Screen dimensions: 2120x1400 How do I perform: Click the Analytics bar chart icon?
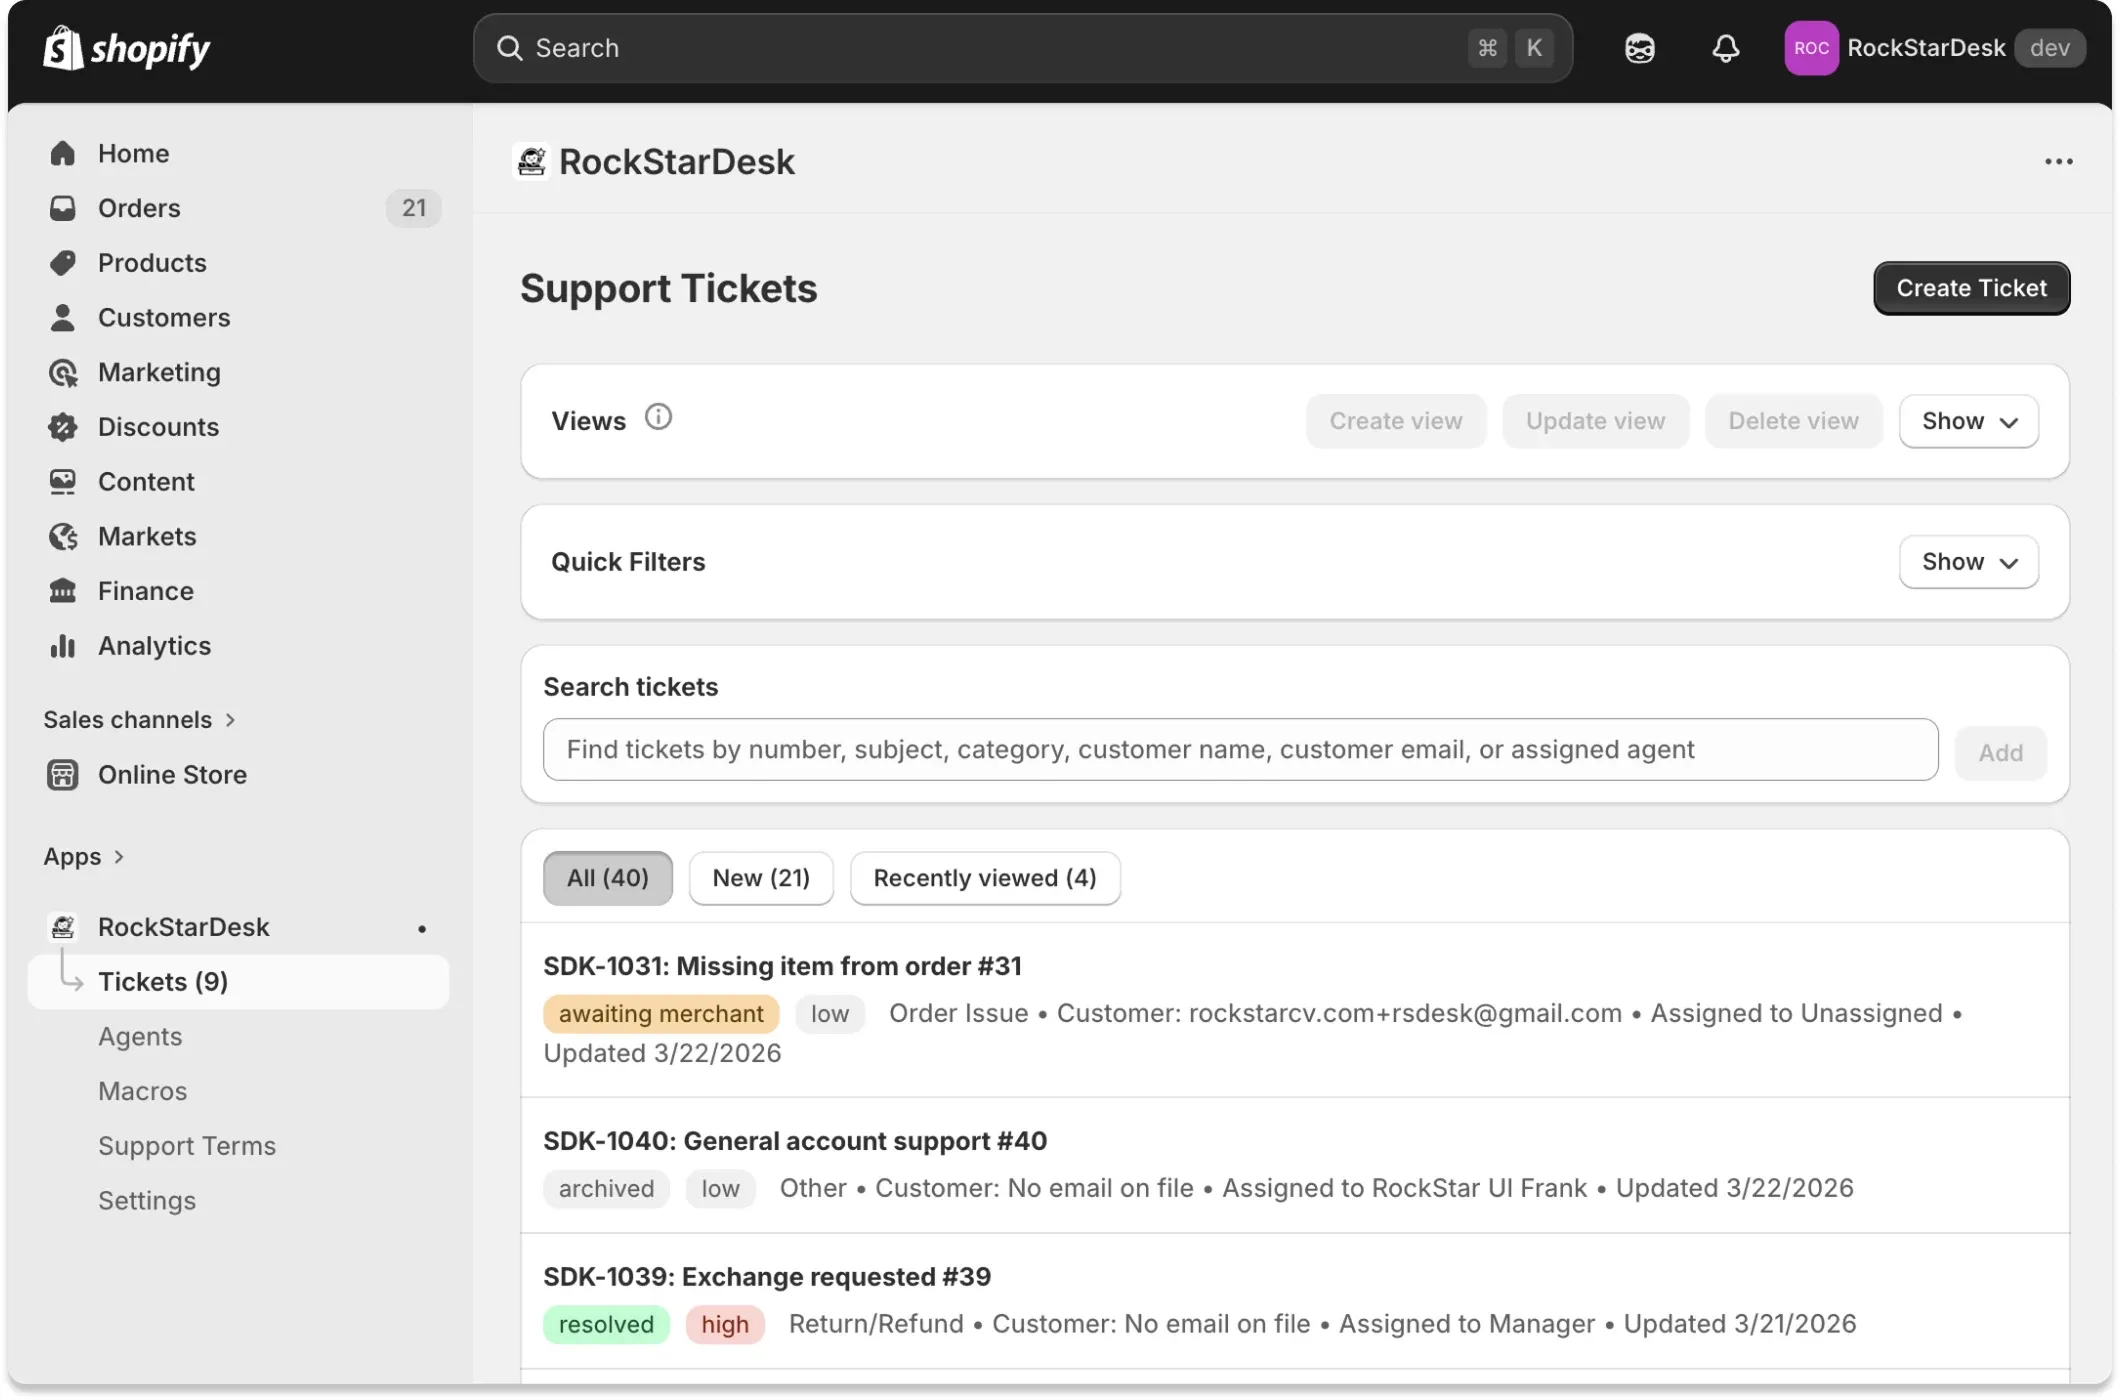pyautogui.click(x=62, y=646)
